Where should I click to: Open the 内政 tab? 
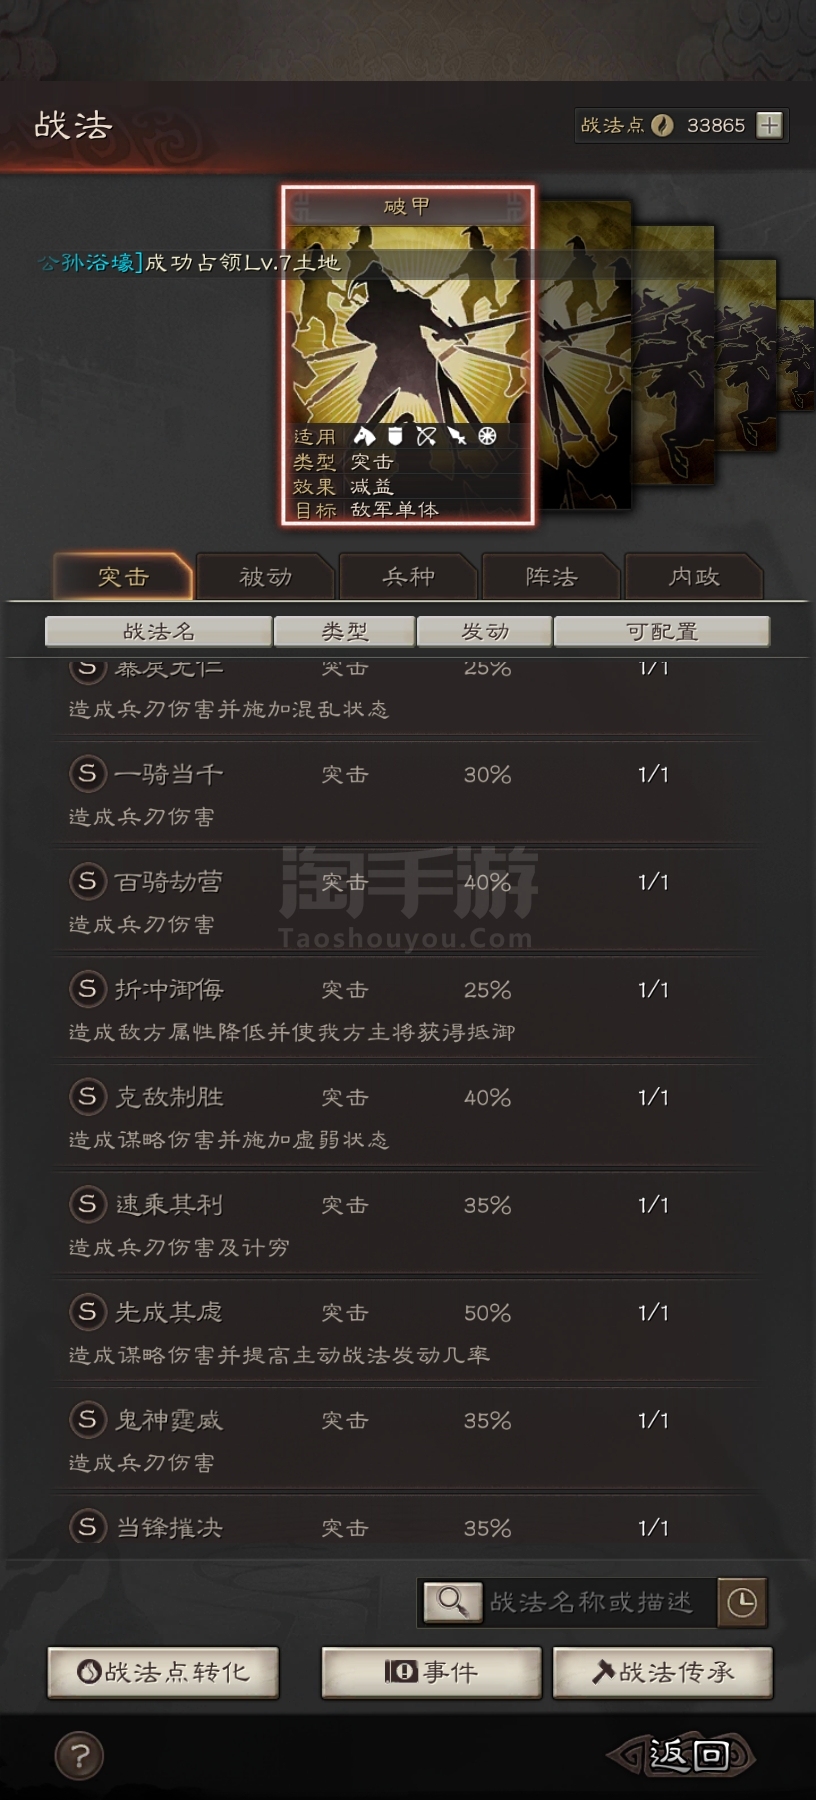coord(694,577)
